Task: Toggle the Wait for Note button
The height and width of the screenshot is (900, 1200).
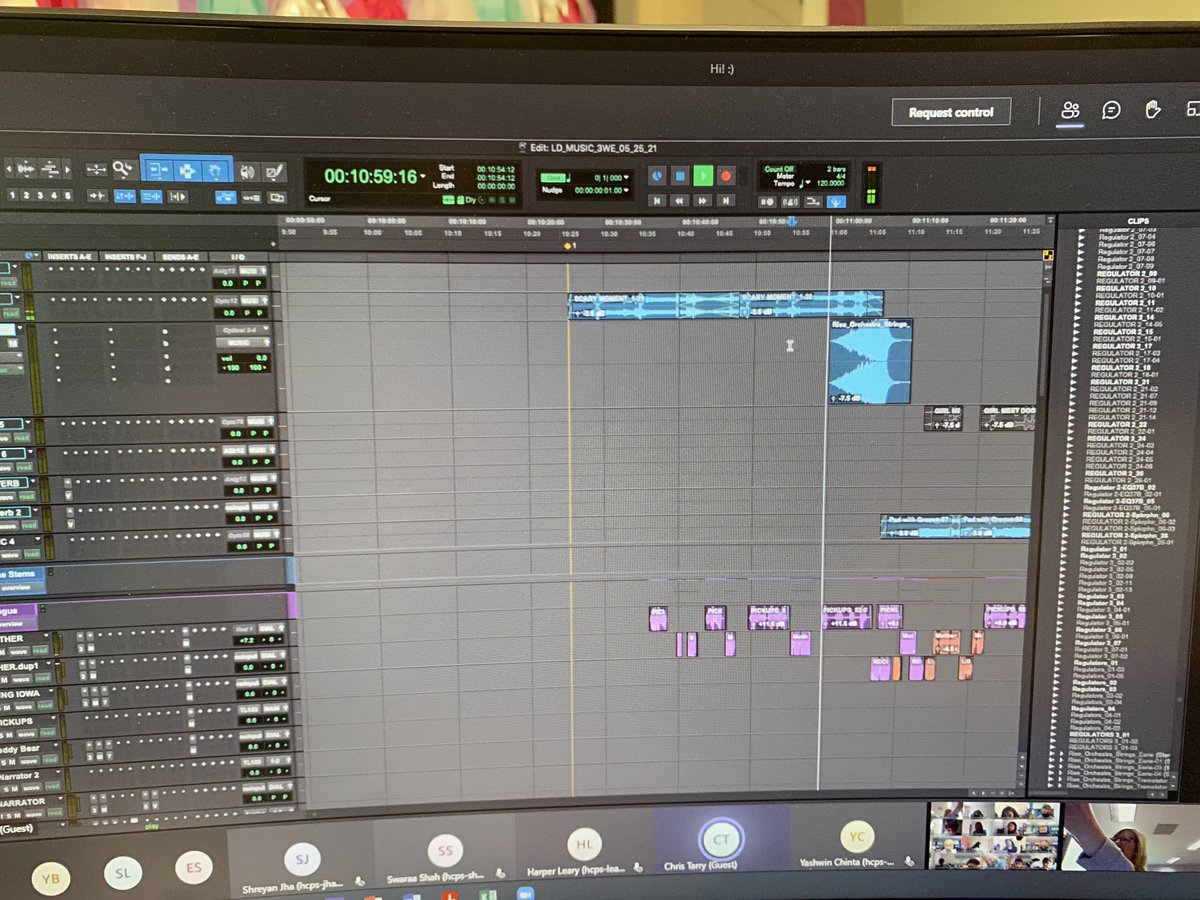Action: click(768, 200)
